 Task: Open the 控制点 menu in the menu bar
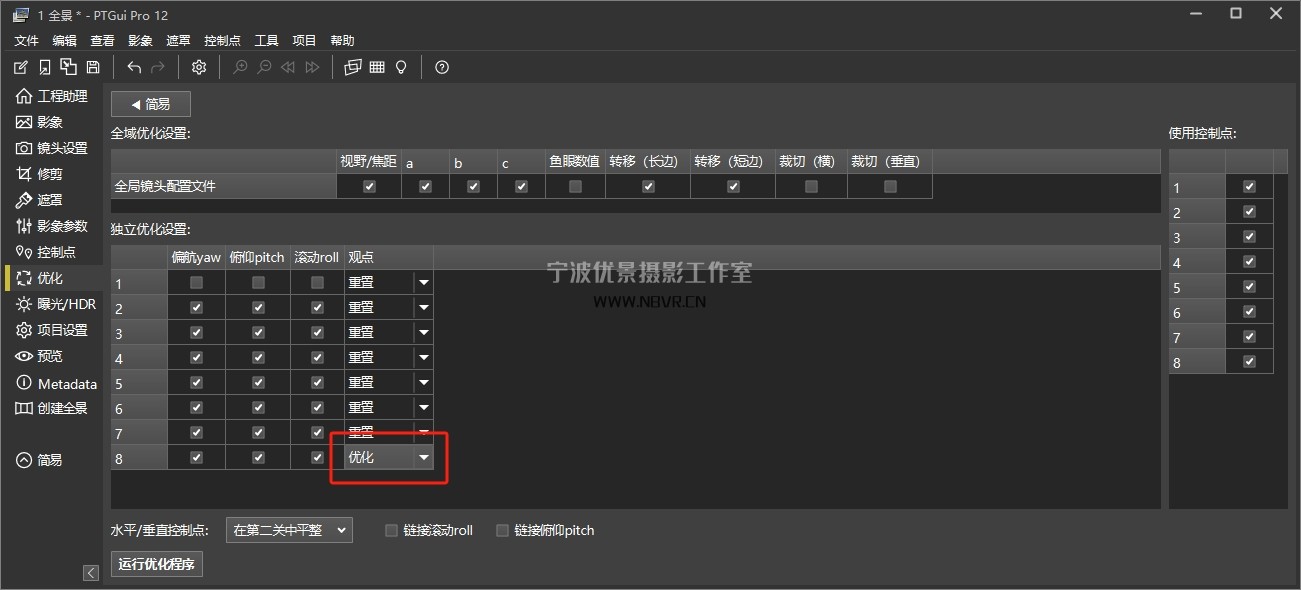pyautogui.click(x=222, y=40)
